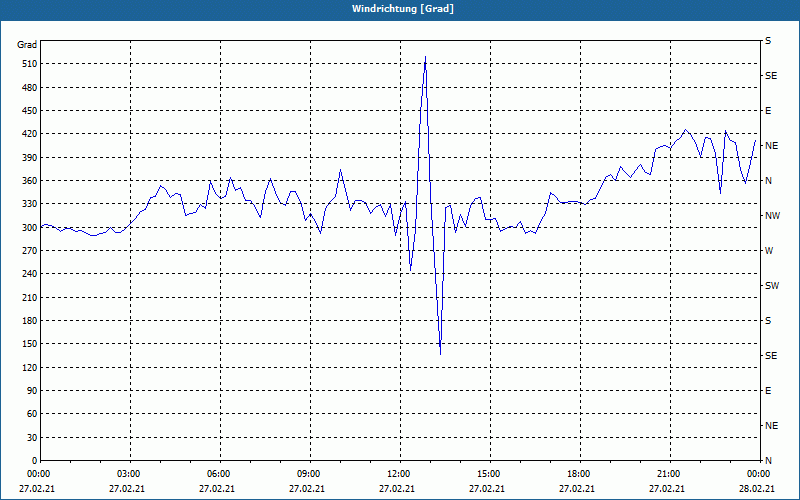
Task: Click the chart title 'Windrichtung [Grad]'
Action: [x=403, y=9]
